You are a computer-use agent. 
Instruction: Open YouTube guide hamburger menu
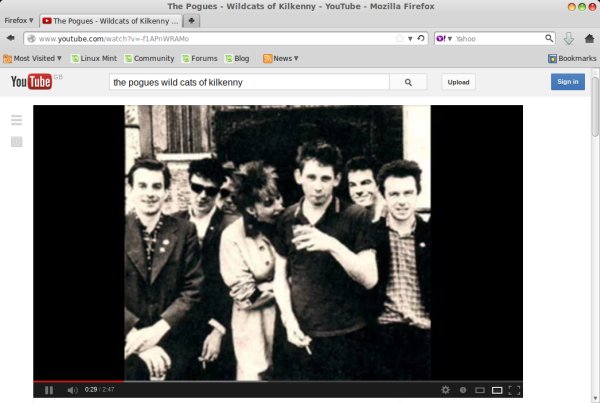coord(16,120)
